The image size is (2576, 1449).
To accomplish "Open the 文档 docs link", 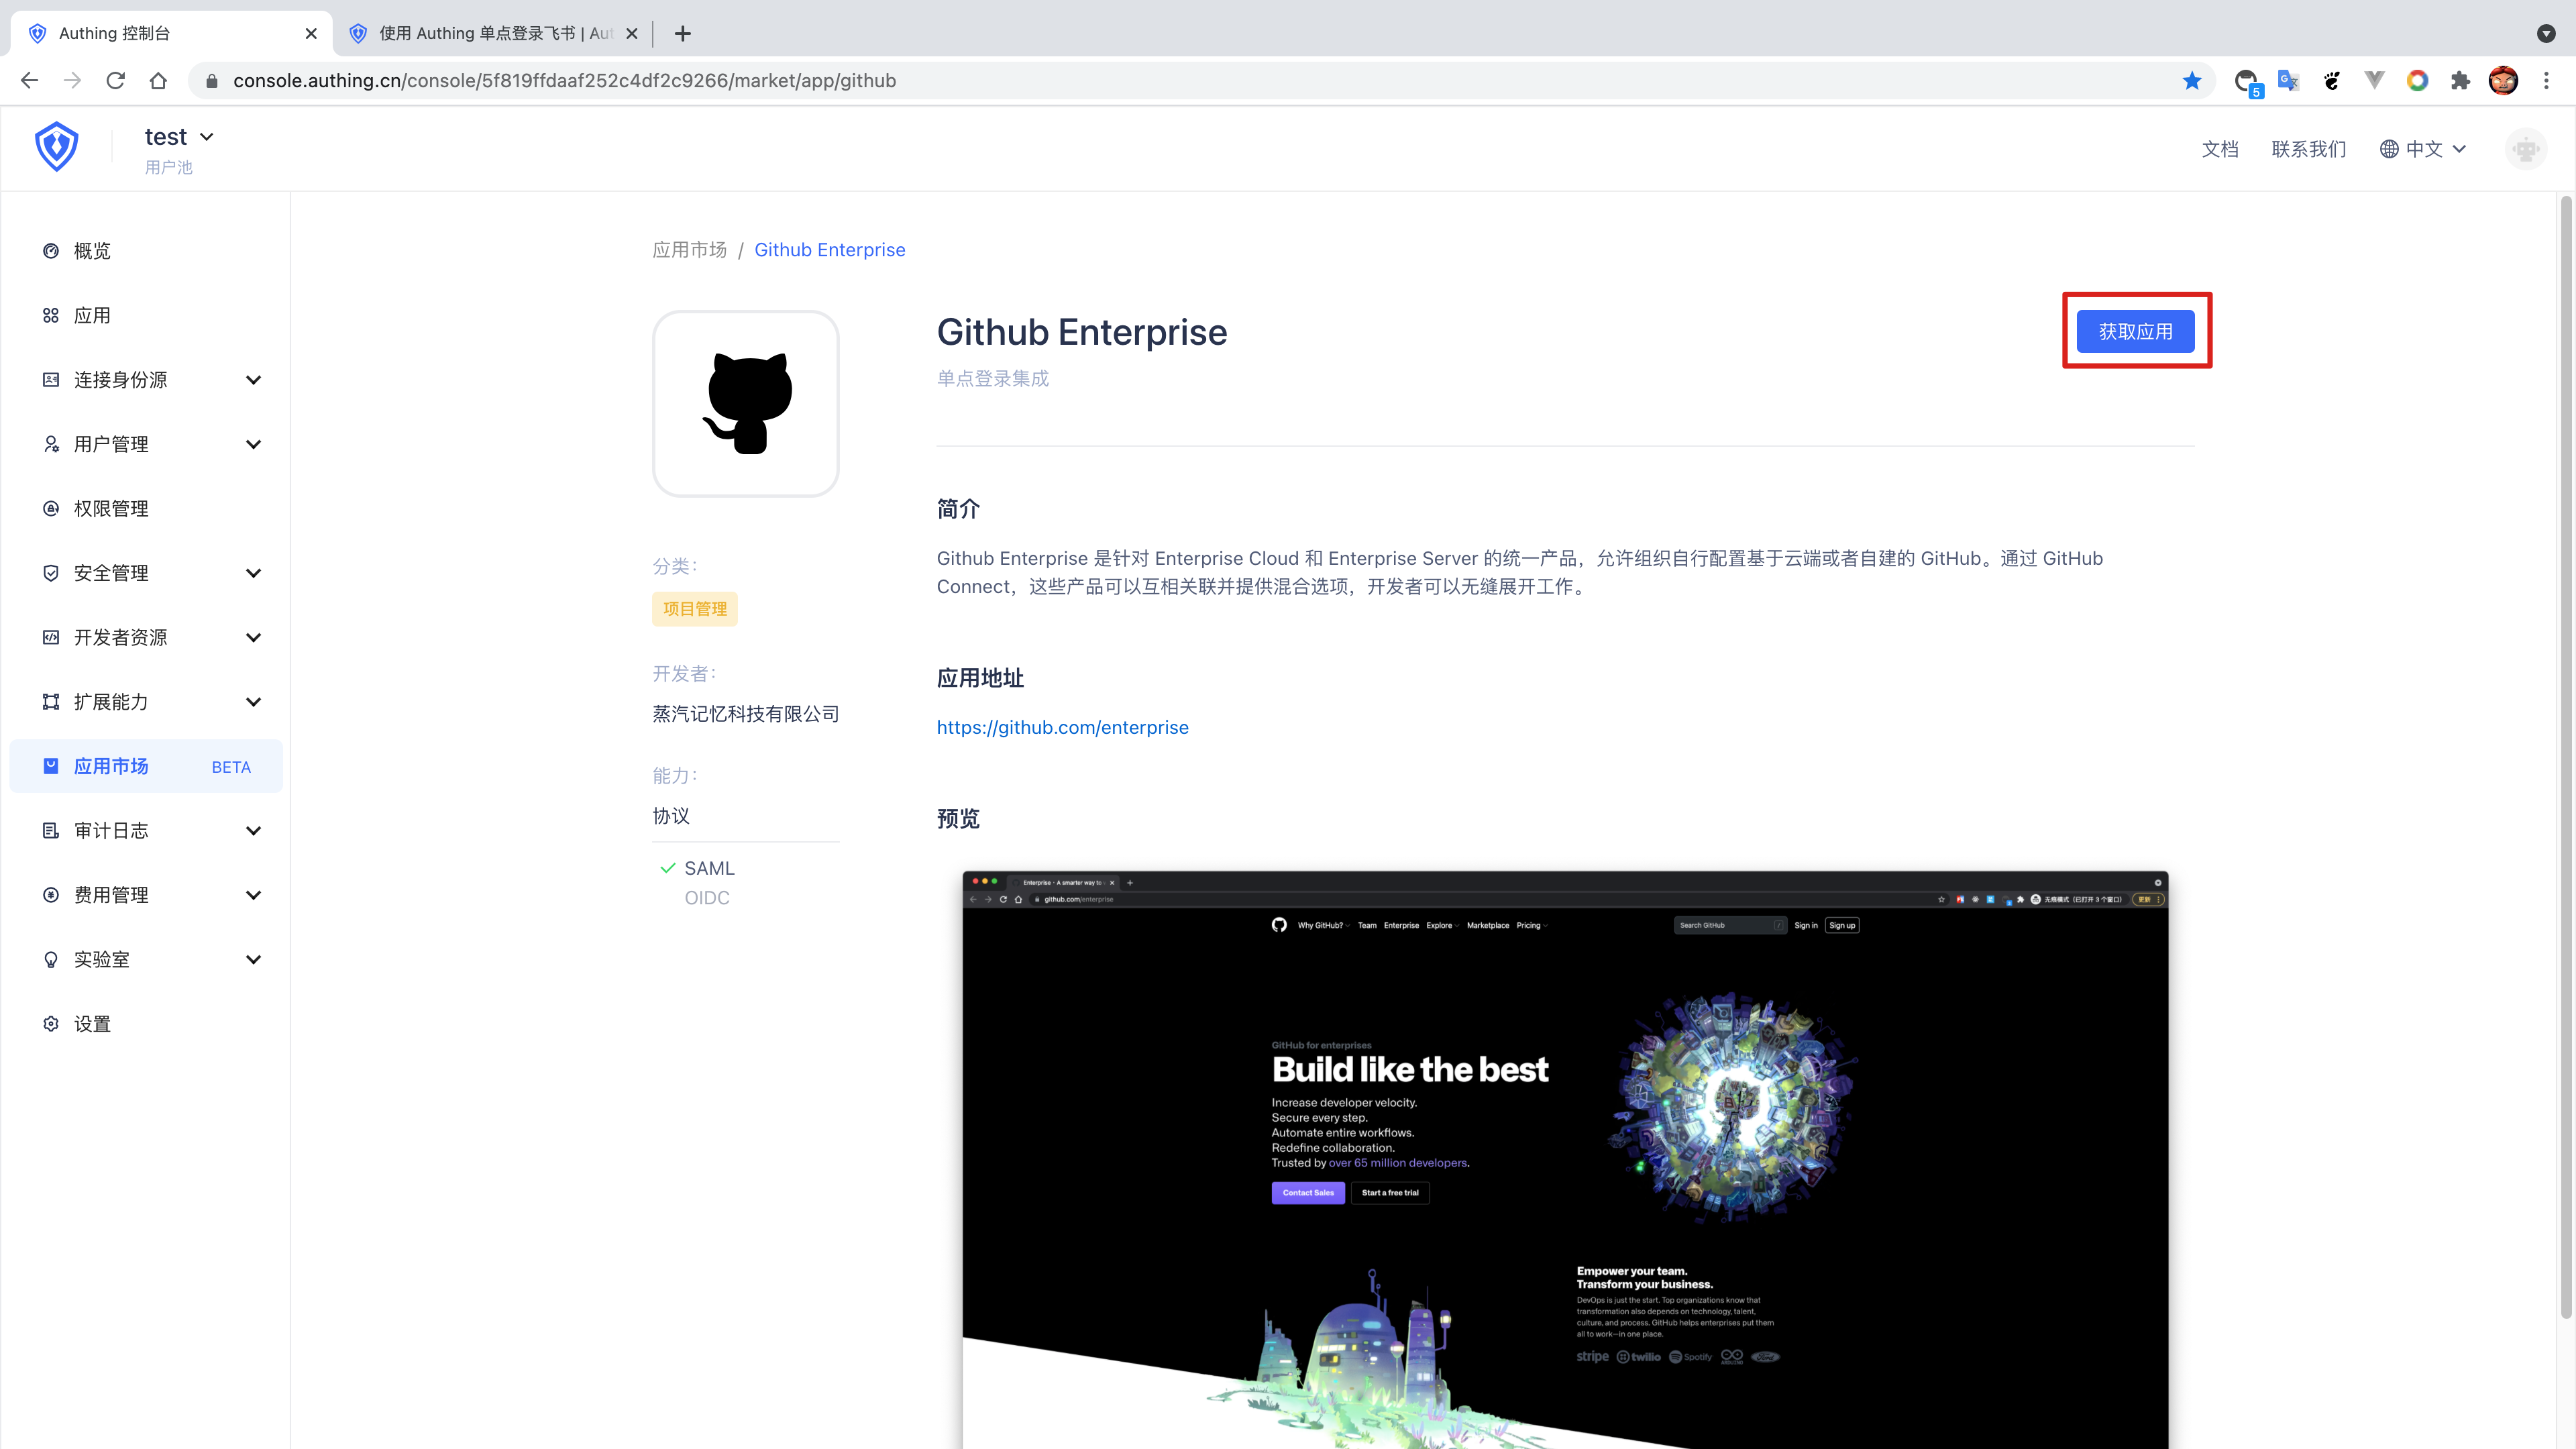I will click(2220, 149).
